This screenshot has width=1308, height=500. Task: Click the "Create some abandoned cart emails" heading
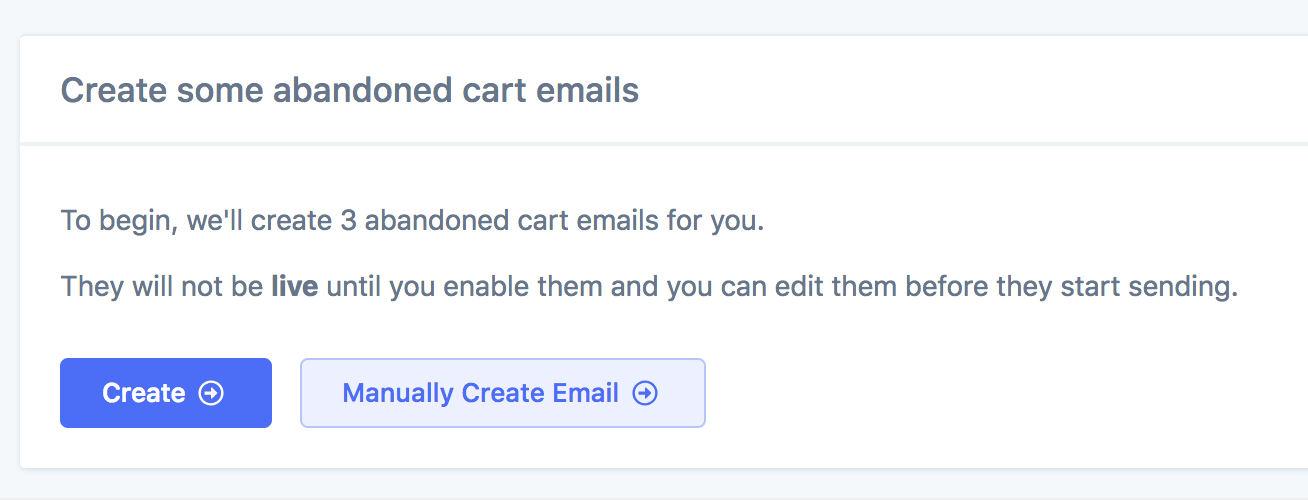coord(349,90)
